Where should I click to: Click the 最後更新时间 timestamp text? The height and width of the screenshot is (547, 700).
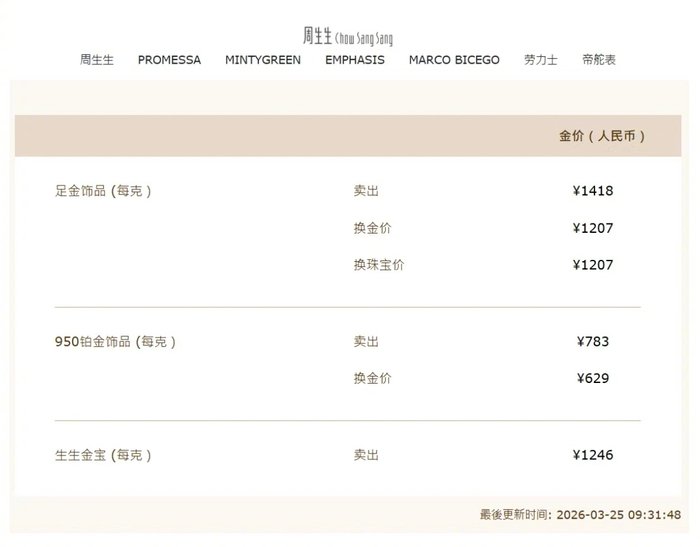[580, 515]
